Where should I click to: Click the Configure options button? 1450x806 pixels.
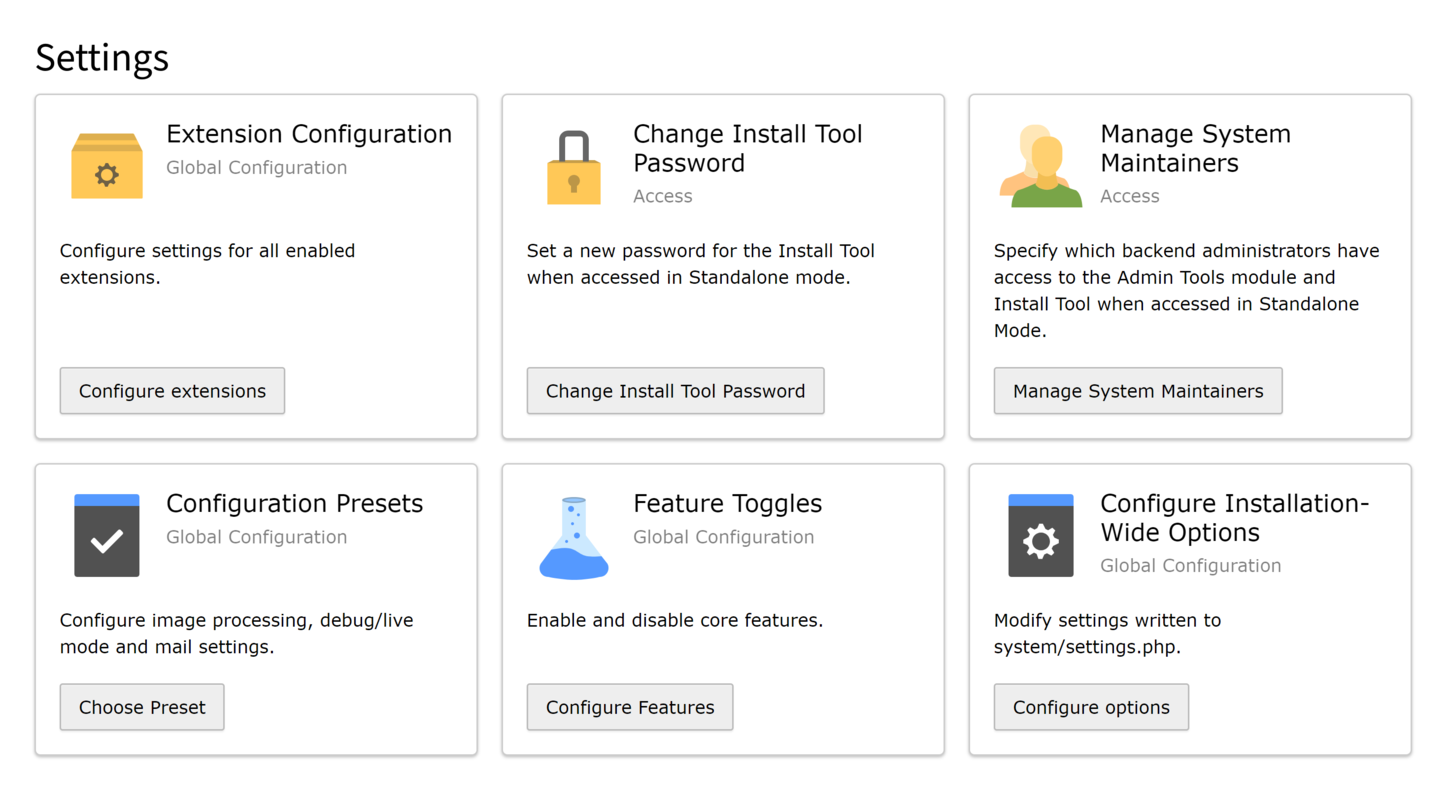coord(1091,707)
